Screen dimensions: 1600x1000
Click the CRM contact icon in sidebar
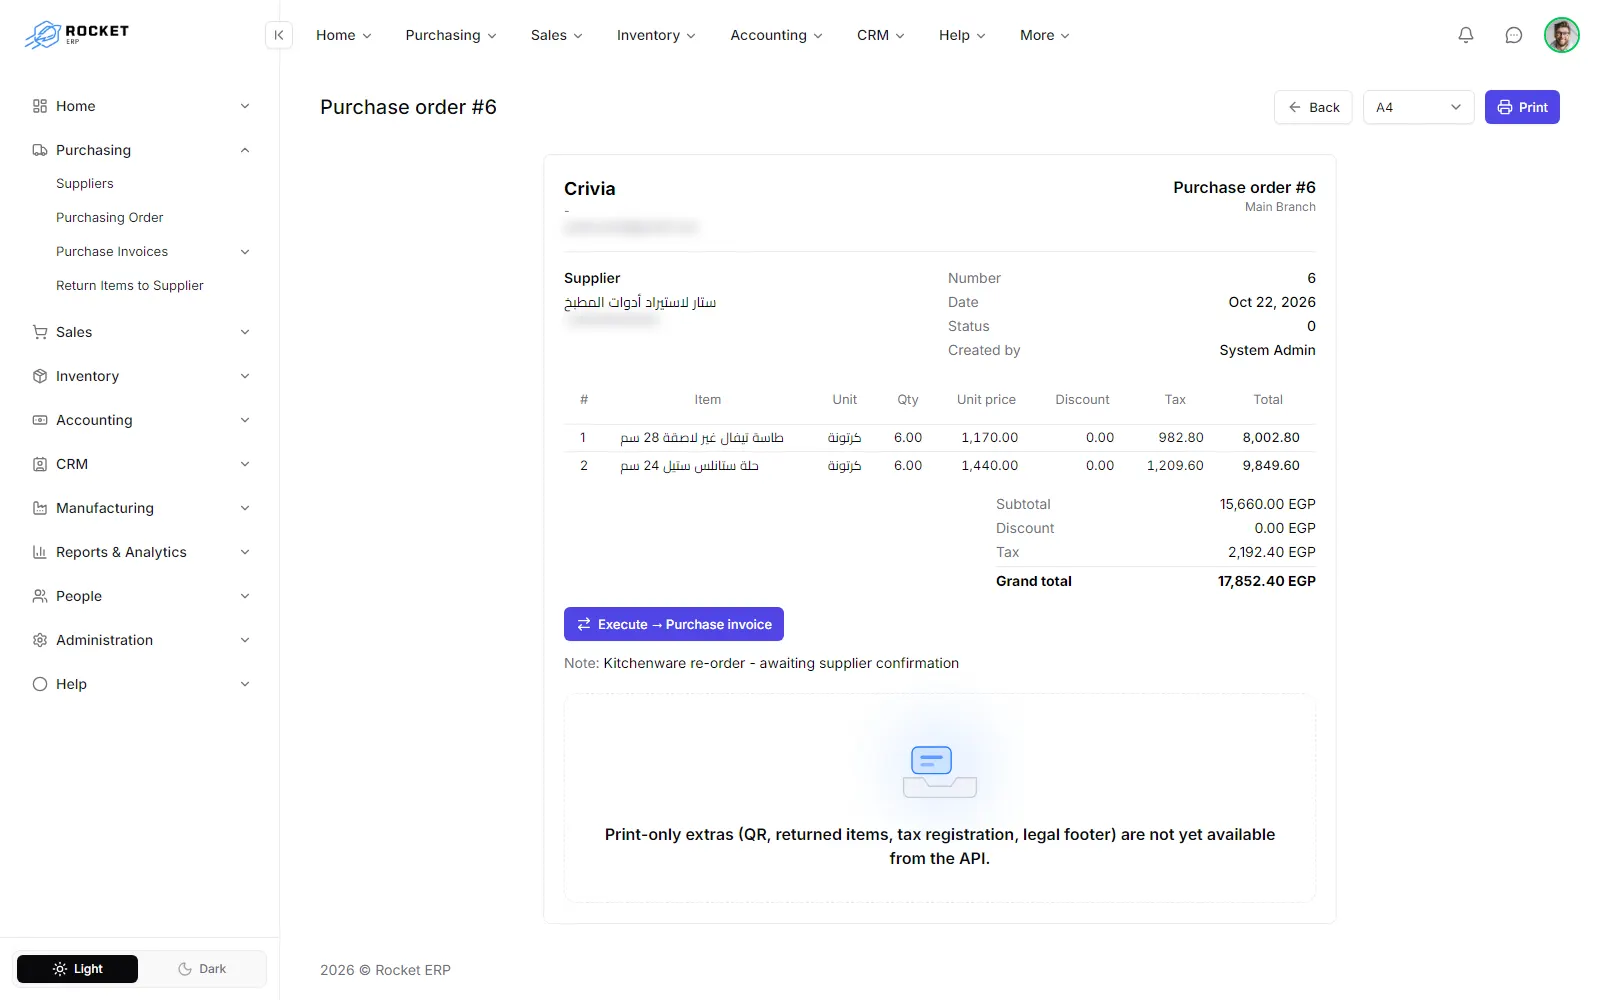40,464
